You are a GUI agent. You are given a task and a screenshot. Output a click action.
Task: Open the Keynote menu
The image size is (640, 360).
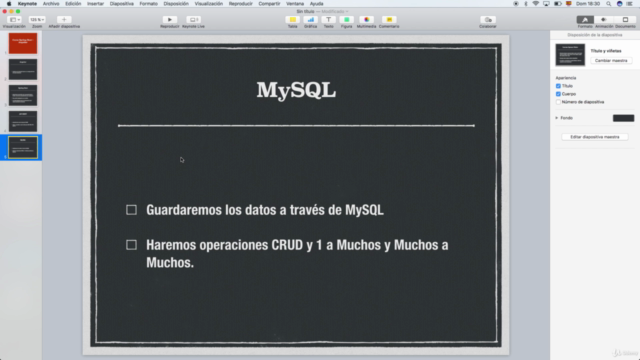pos(27,4)
